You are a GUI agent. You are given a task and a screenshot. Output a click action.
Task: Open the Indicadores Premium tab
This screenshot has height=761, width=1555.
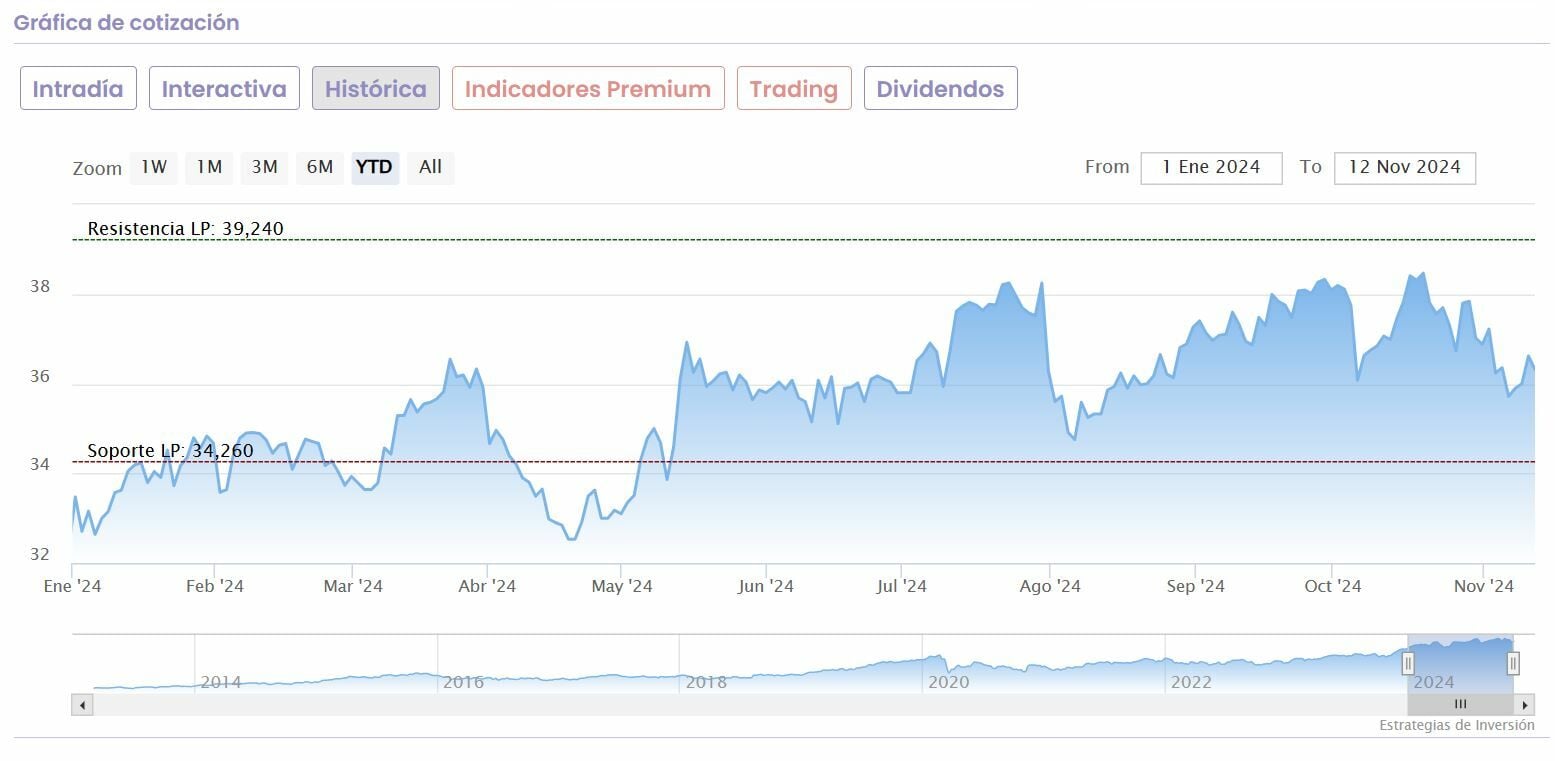[x=588, y=89]
